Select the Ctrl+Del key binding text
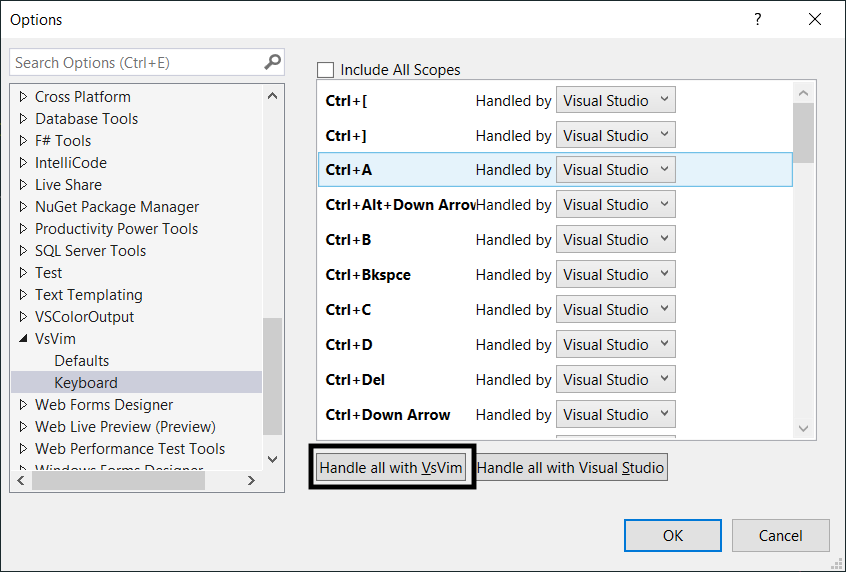 tap(355, 380)
